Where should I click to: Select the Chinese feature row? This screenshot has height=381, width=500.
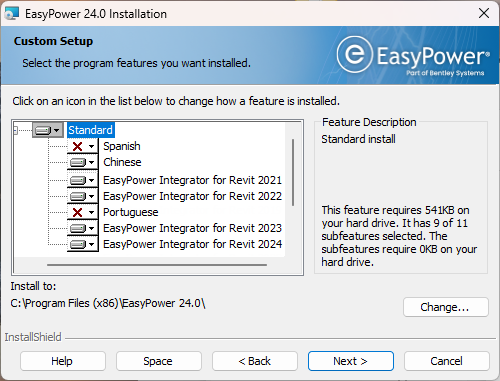pyautogui.click(x=122, y=162)
